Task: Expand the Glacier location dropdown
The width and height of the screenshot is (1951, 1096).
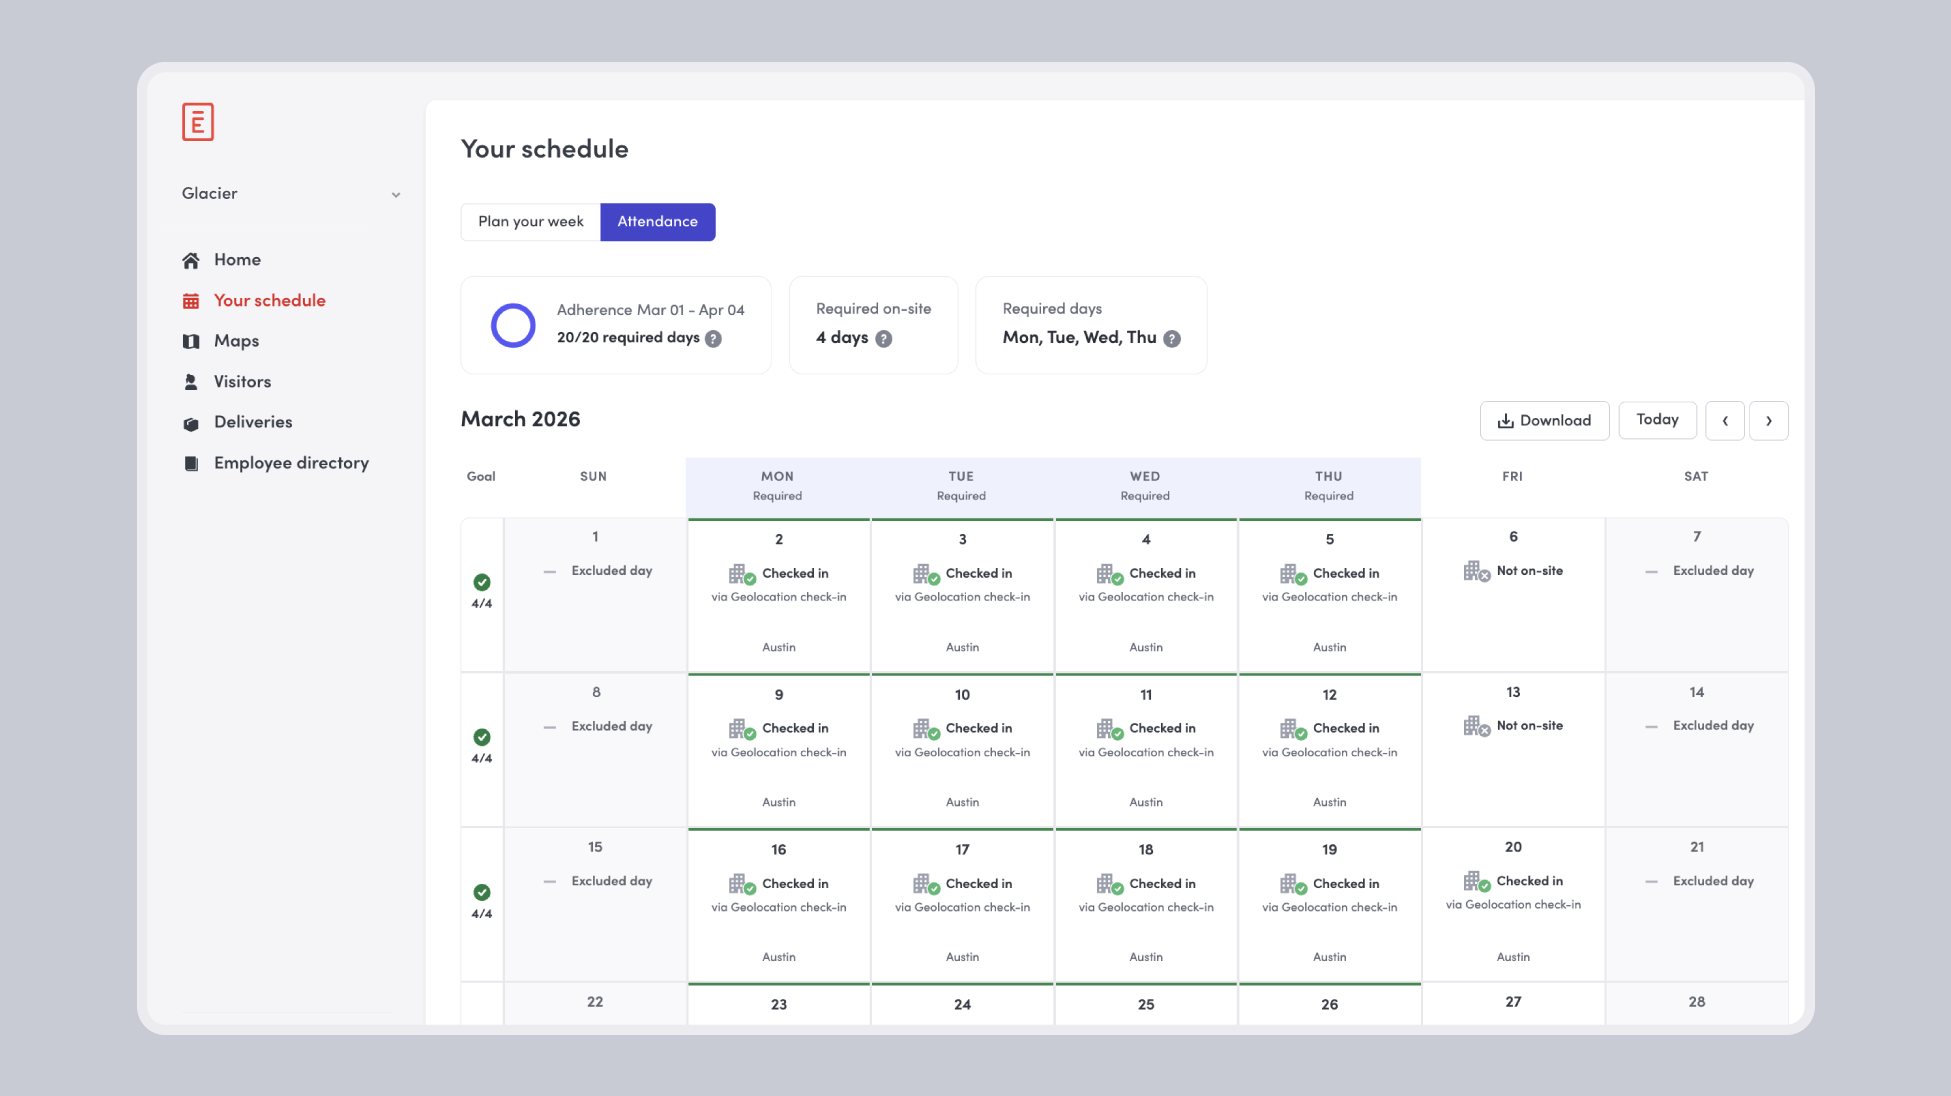Action: pyautogui.click(x=395, y=195)
